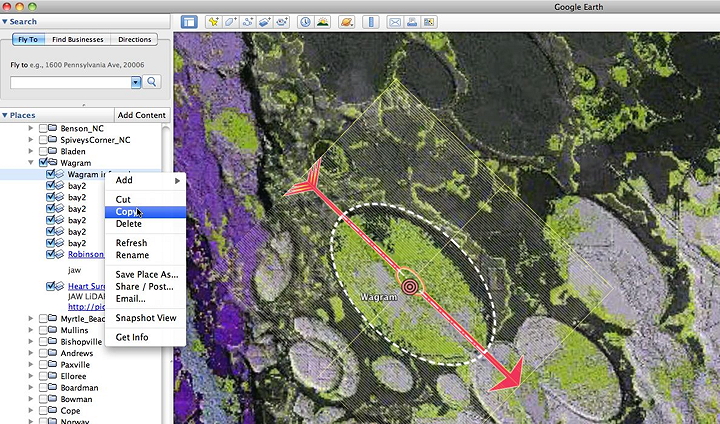Toggle the sunlight icon in toolbar
This screenshot has width=720, height=424.
323,21
